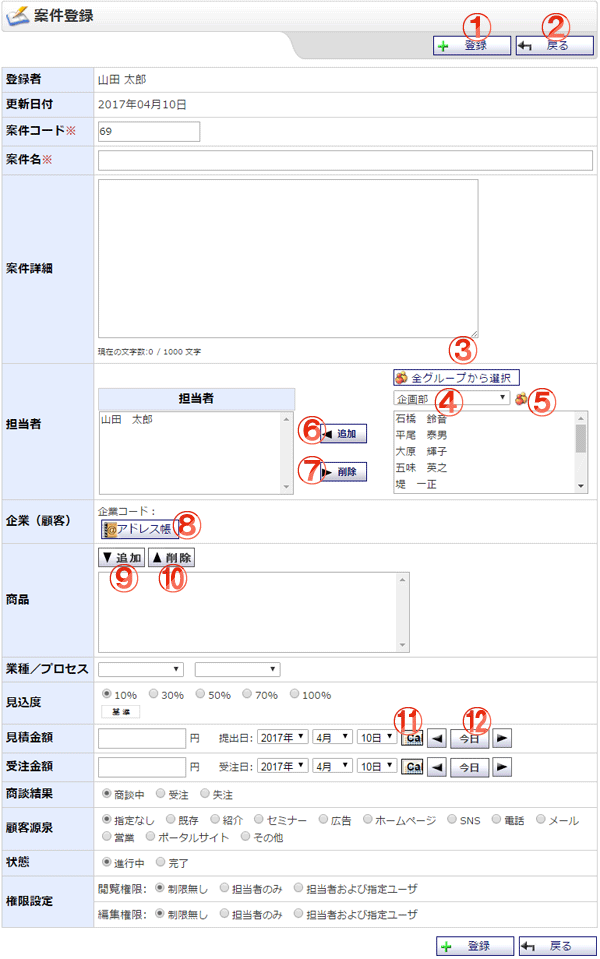Select the 10% 見込度 radio
The height and width of the screenshot is (959, 600).
tap(107, 694)
